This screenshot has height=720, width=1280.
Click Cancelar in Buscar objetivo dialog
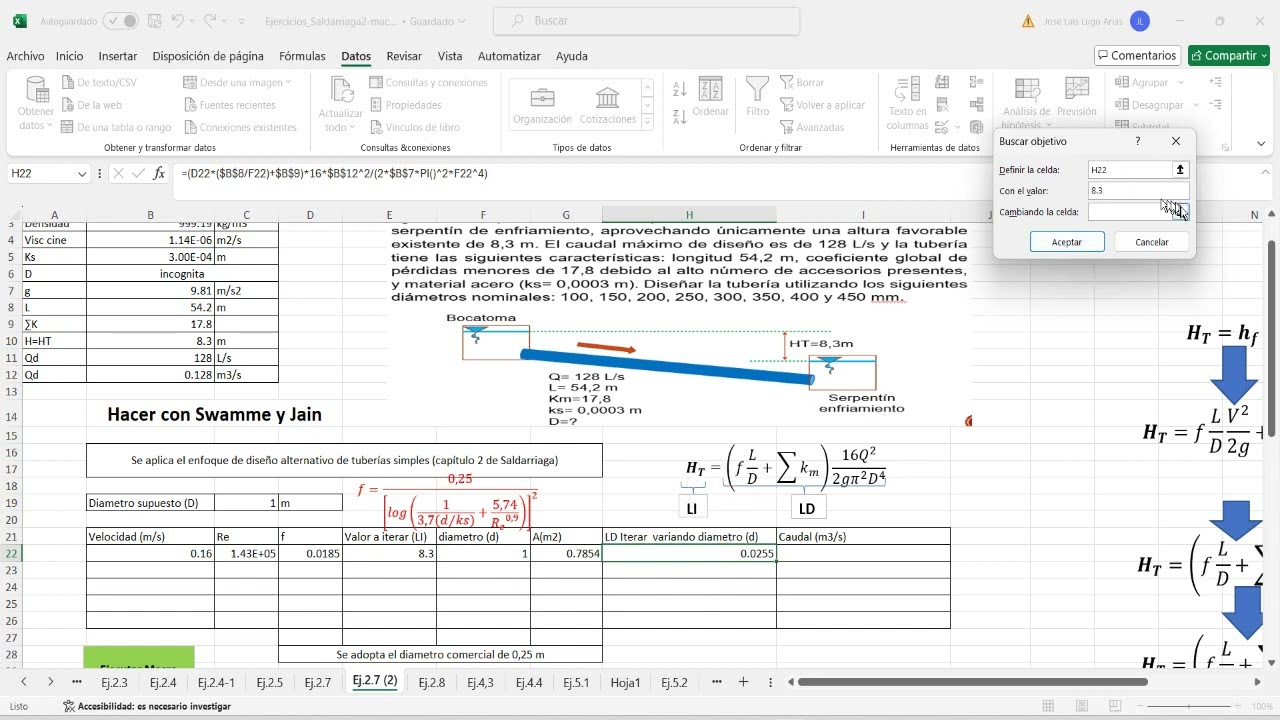tap(1152, 242)
